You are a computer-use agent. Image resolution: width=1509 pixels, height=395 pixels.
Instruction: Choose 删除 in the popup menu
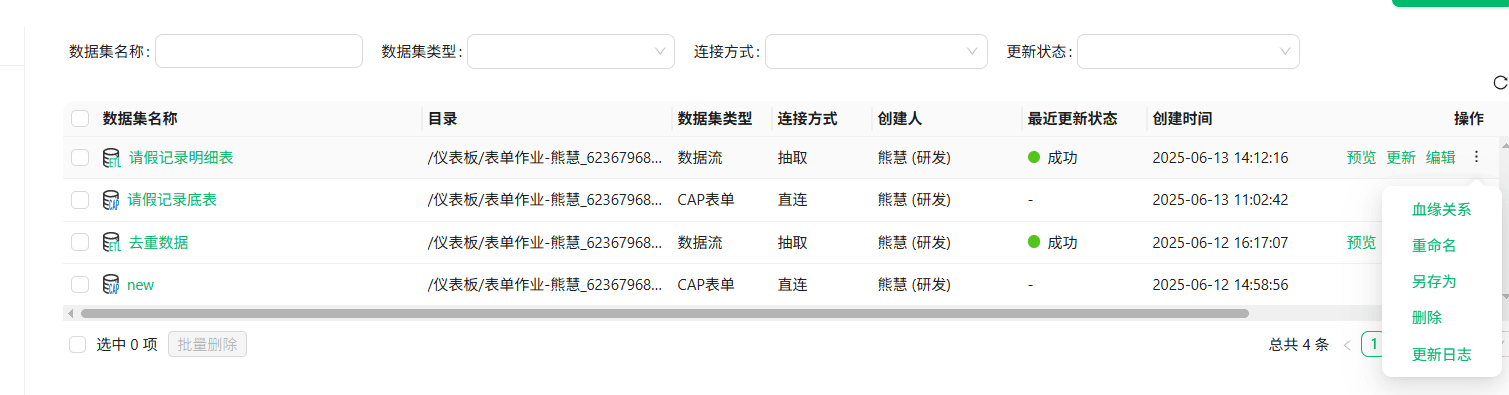[1427, 318]
